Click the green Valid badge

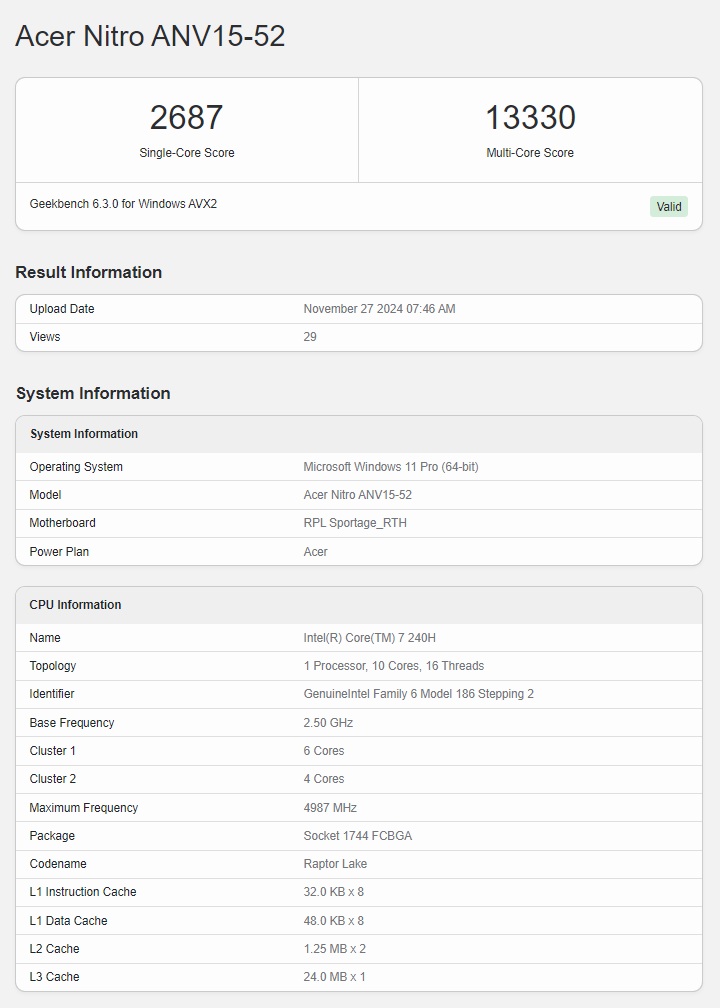(x=668, y=207)
